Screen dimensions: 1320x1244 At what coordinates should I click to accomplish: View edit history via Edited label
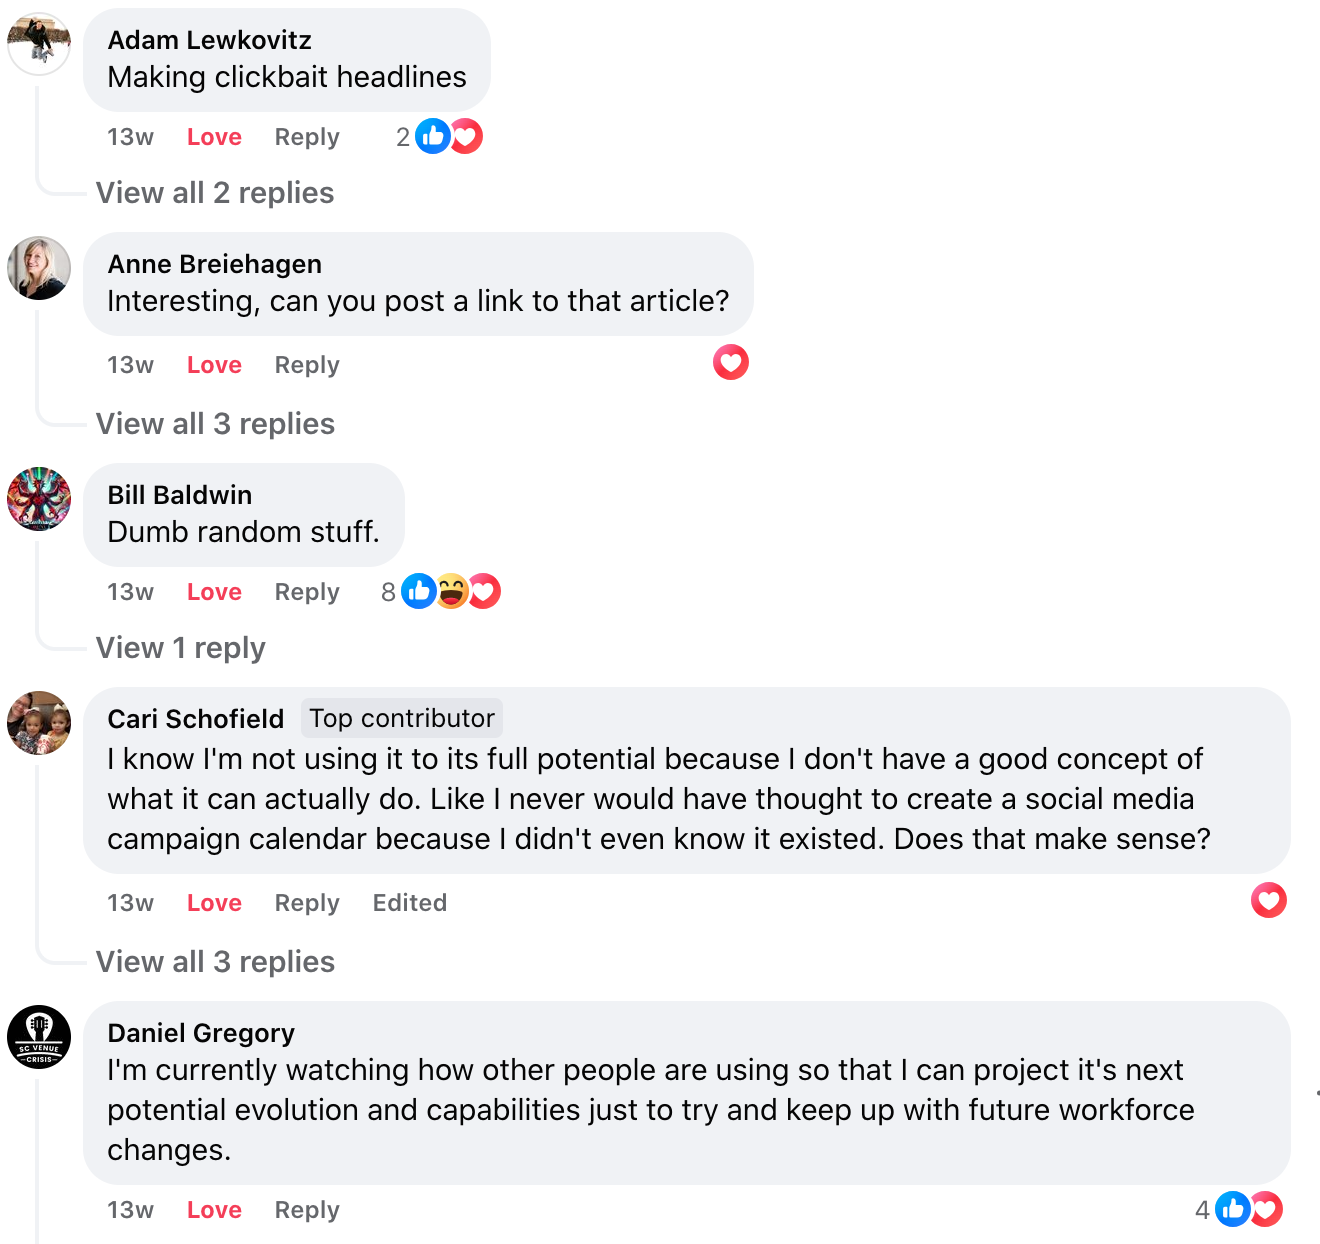pos(409,903)
